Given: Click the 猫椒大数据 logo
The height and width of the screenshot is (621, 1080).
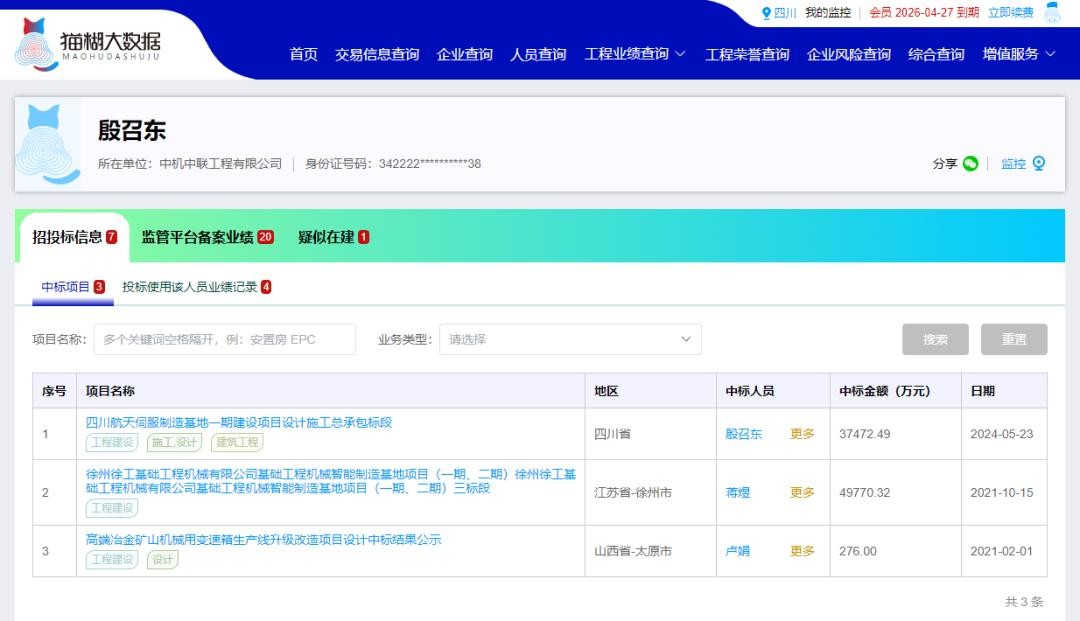Looking at the screenshot, I should pyautogui.click(x=88, y=44).
